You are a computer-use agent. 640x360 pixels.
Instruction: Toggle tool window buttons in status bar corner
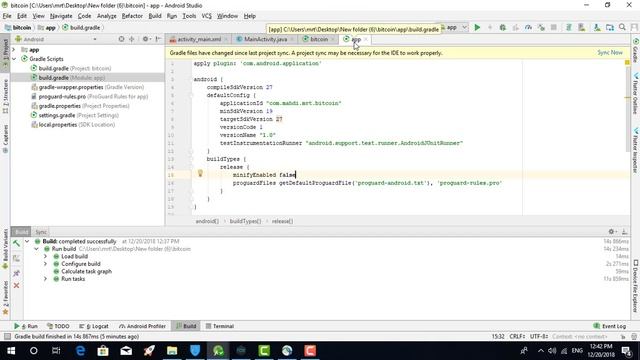(7, 336)
